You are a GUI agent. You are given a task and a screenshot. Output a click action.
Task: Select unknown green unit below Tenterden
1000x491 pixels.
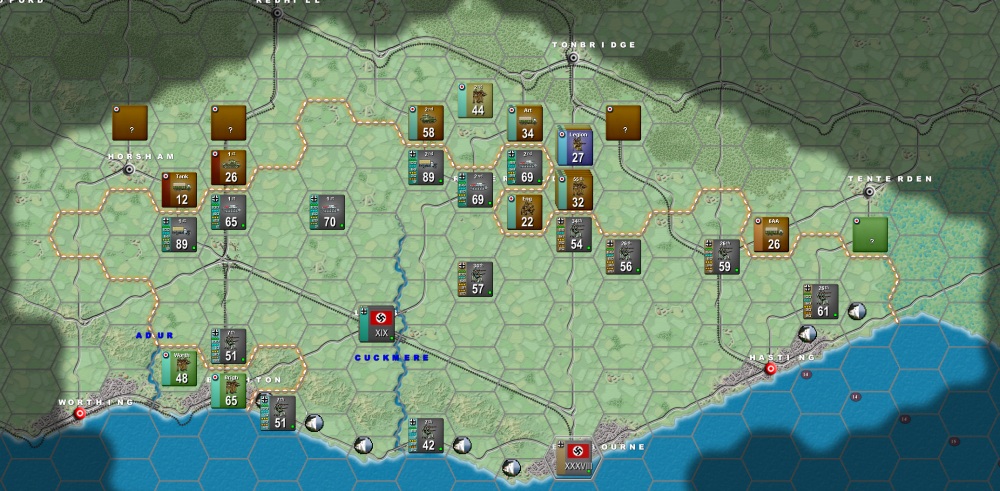pos(870,234)
